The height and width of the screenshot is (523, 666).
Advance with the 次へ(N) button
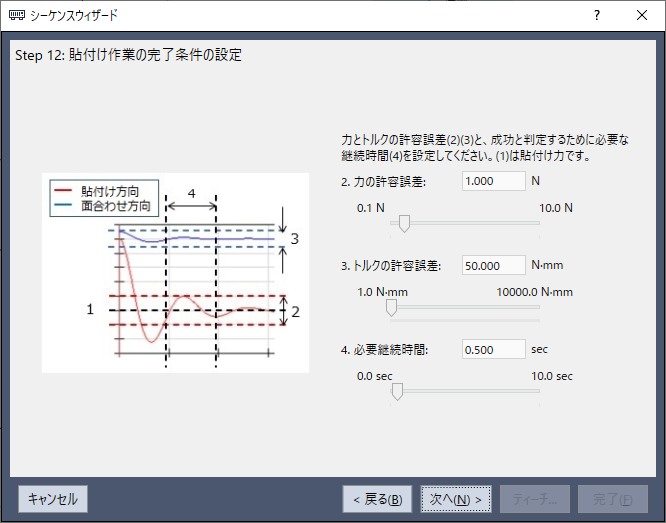click(x=456, y=498)
